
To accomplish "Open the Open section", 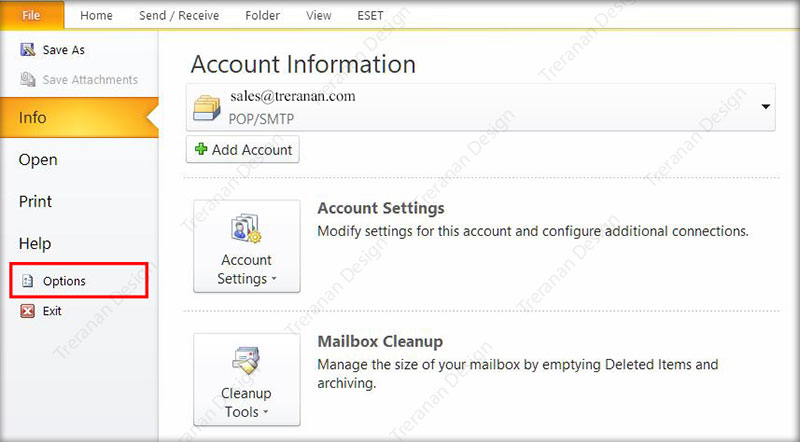I will coord(38,160).
